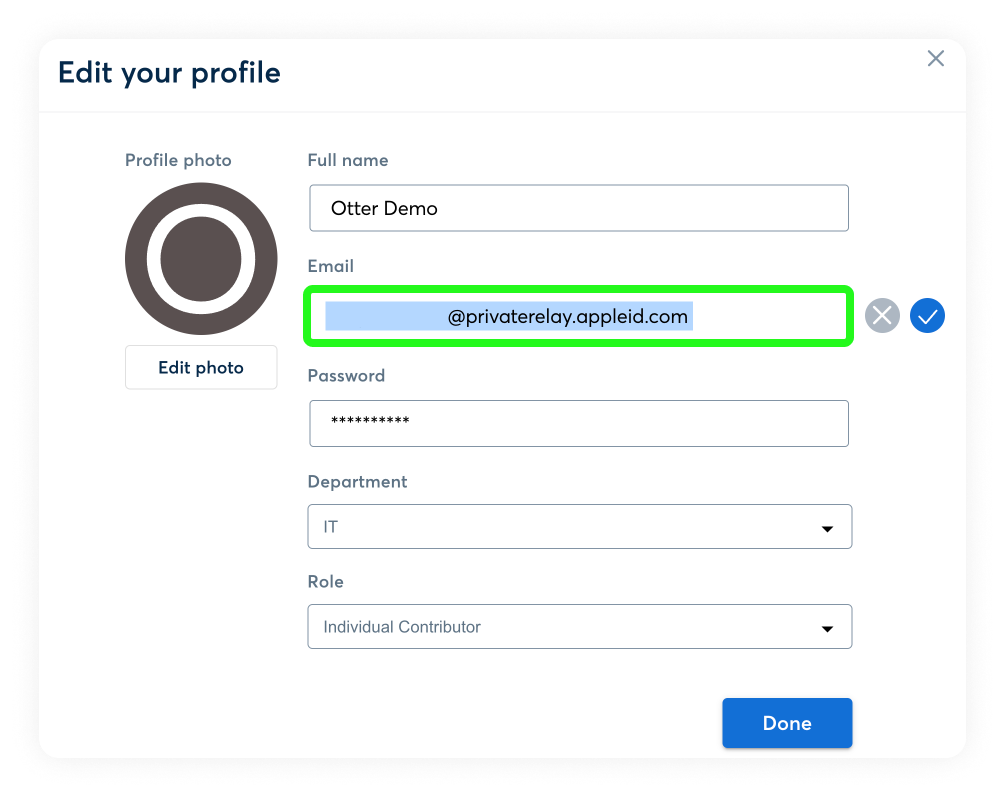Screen dimensions: 1005x797
Task: Save changes with the Done button
Action: click(787, 723)
